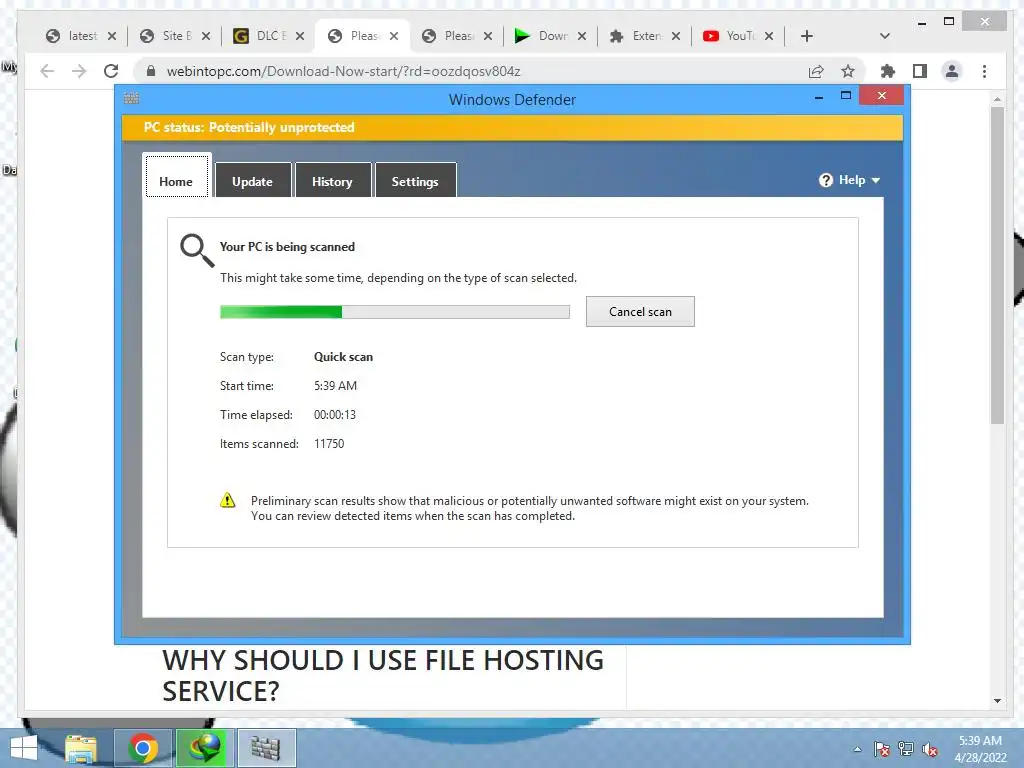The image size is (1024, 768).
Task: Toggle the browser side panel icon
Action: pos(920,71)
